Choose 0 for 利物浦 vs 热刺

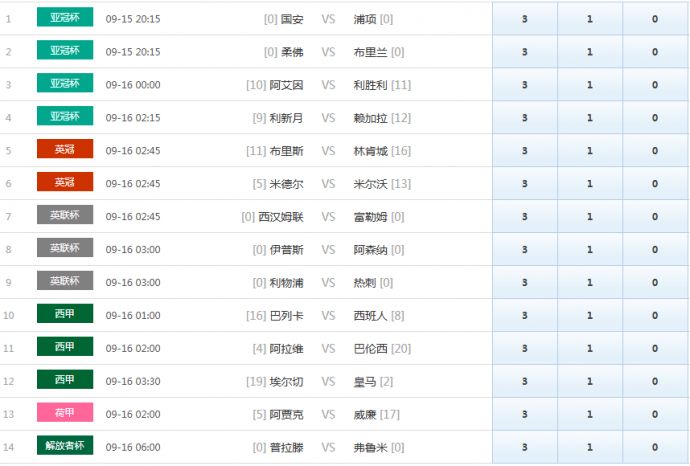tap(655, 283)
